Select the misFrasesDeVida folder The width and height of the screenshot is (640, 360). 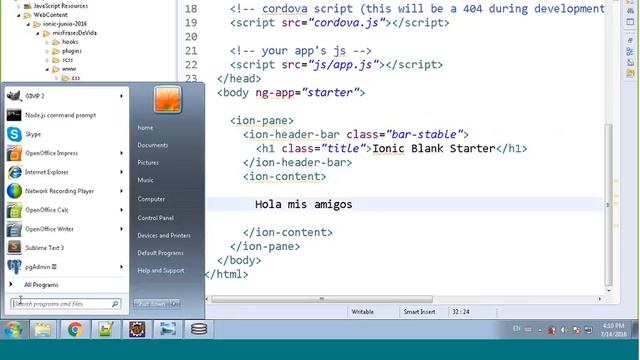[74, 33]
